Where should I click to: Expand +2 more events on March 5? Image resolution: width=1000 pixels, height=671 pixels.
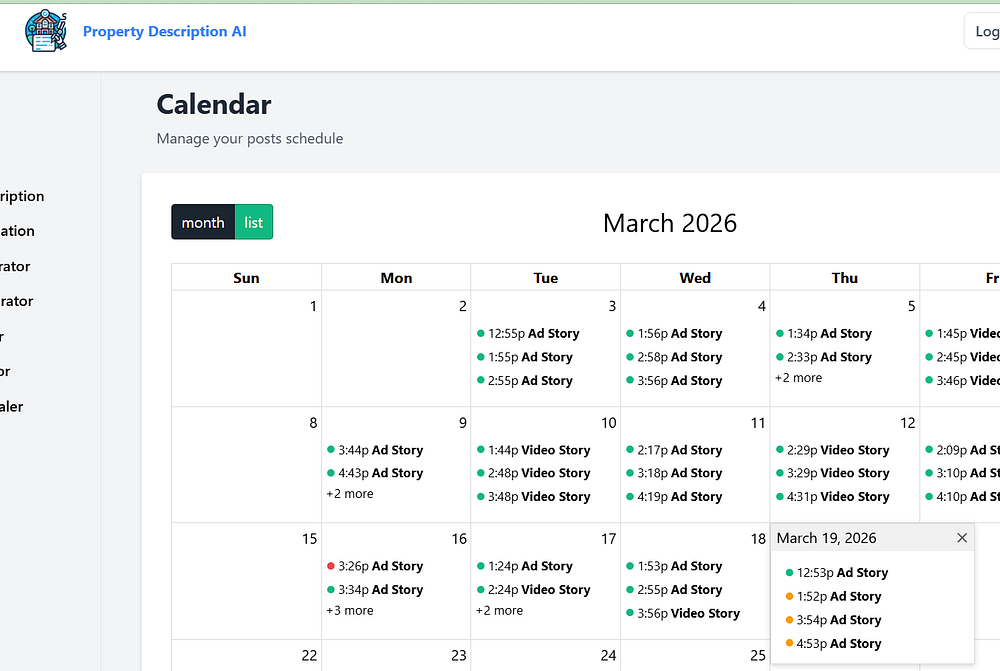pos(798,378)
